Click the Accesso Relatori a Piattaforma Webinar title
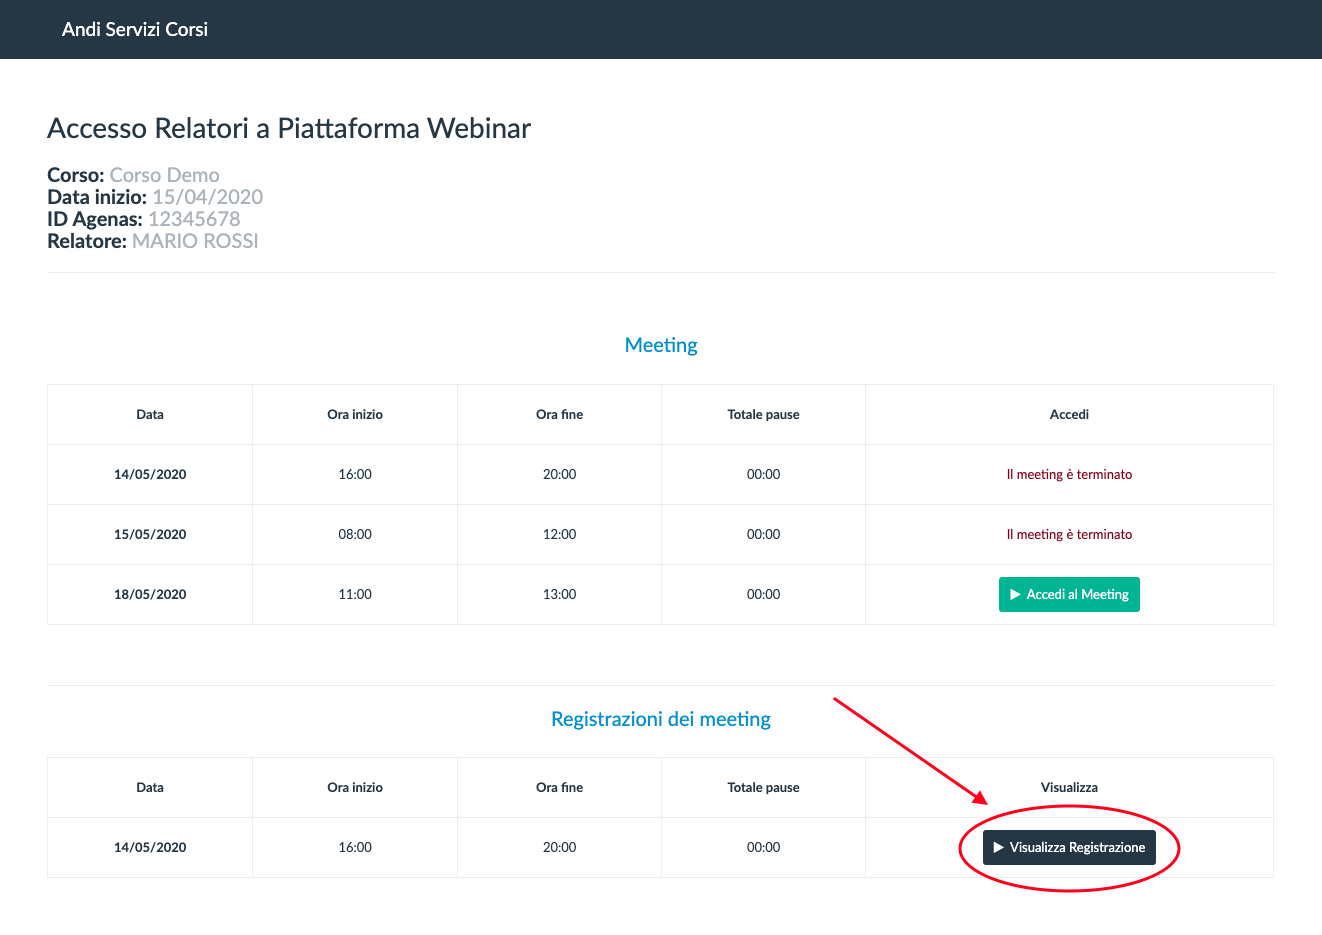The height and width of the screenshot is (935, 1322). click(289, 129)
